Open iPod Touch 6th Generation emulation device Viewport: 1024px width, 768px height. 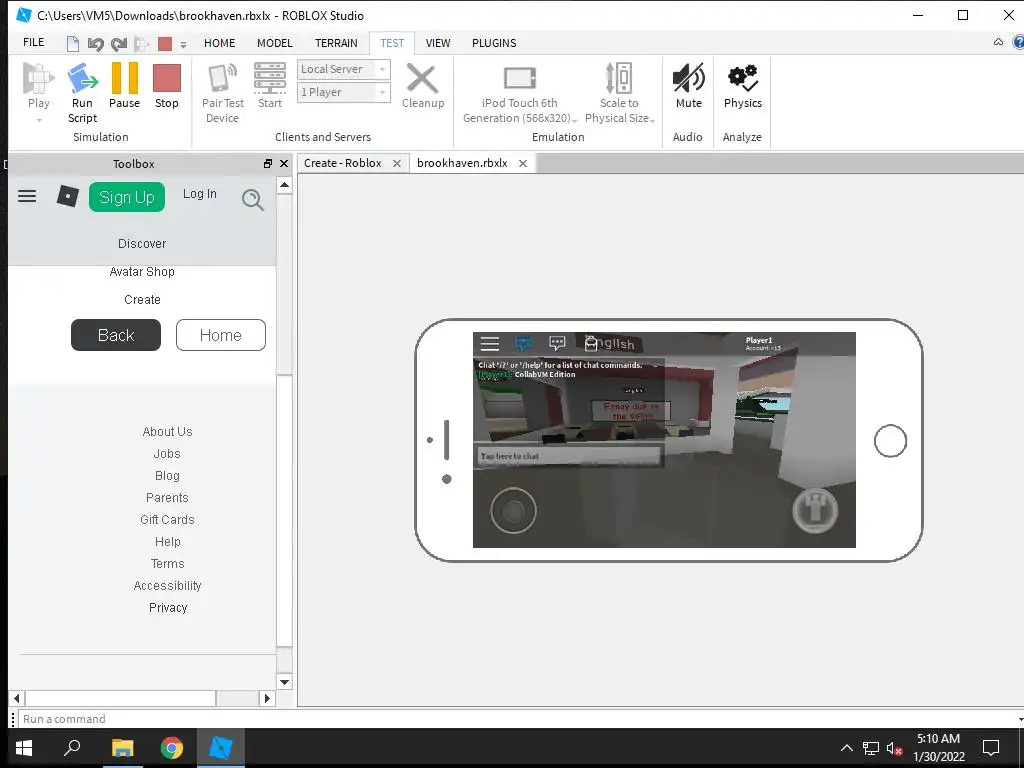520,93
